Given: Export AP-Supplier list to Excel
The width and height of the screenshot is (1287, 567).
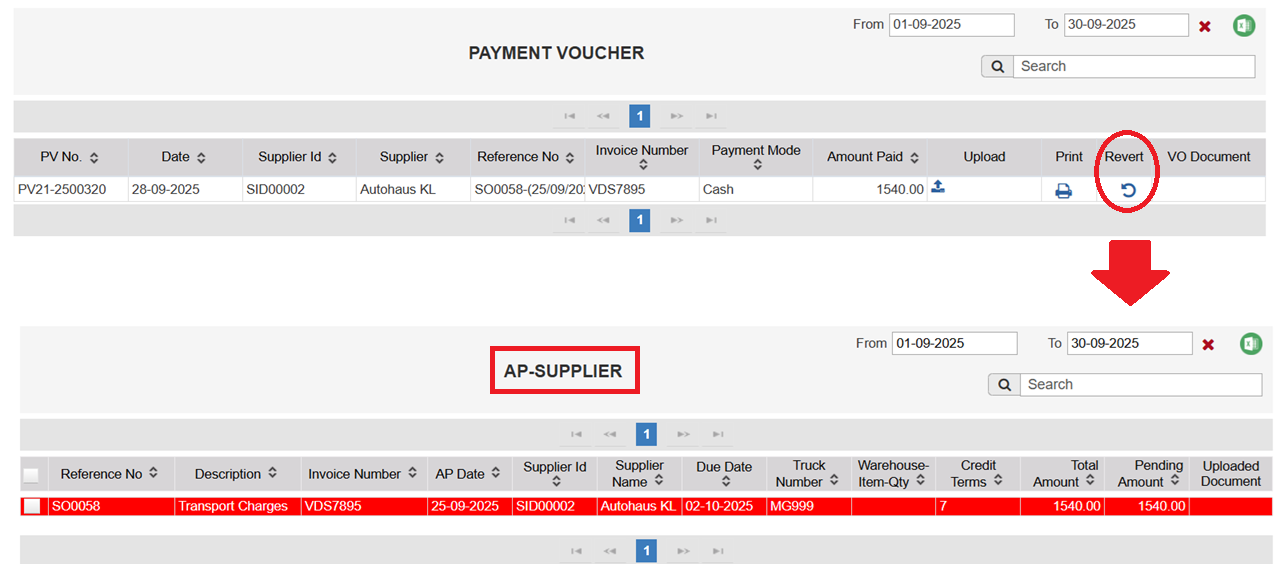Looking at the screenshot, I should click(1251, 344).
